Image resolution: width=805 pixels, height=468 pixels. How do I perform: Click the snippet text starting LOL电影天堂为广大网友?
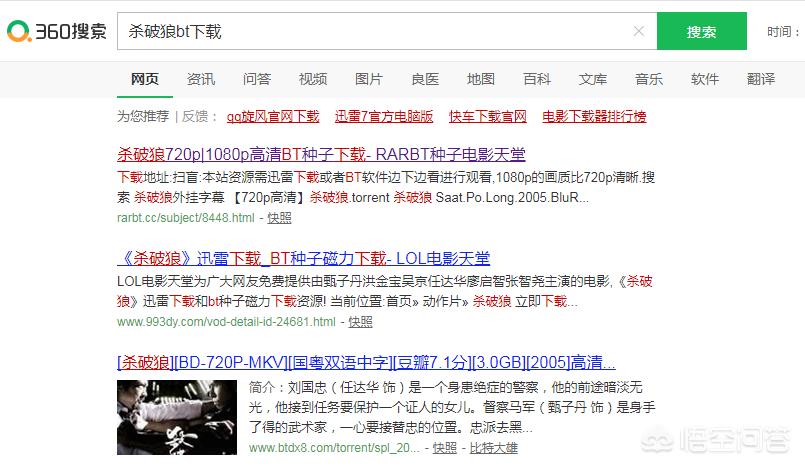(385, 291)
